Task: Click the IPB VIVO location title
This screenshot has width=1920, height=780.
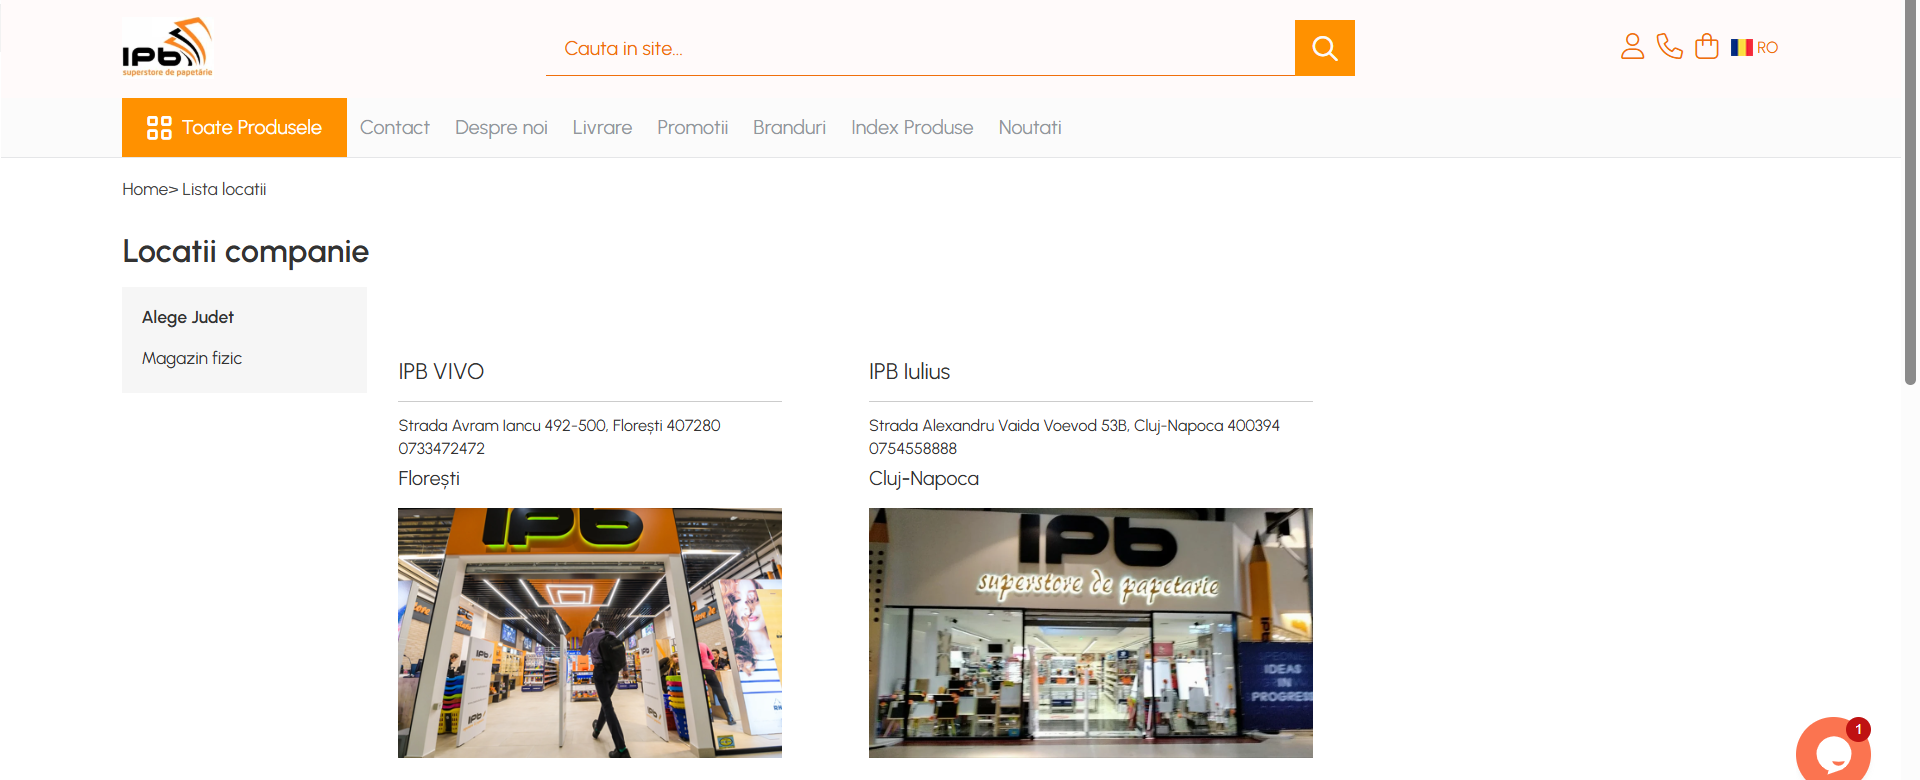Action: click(441, 372)
